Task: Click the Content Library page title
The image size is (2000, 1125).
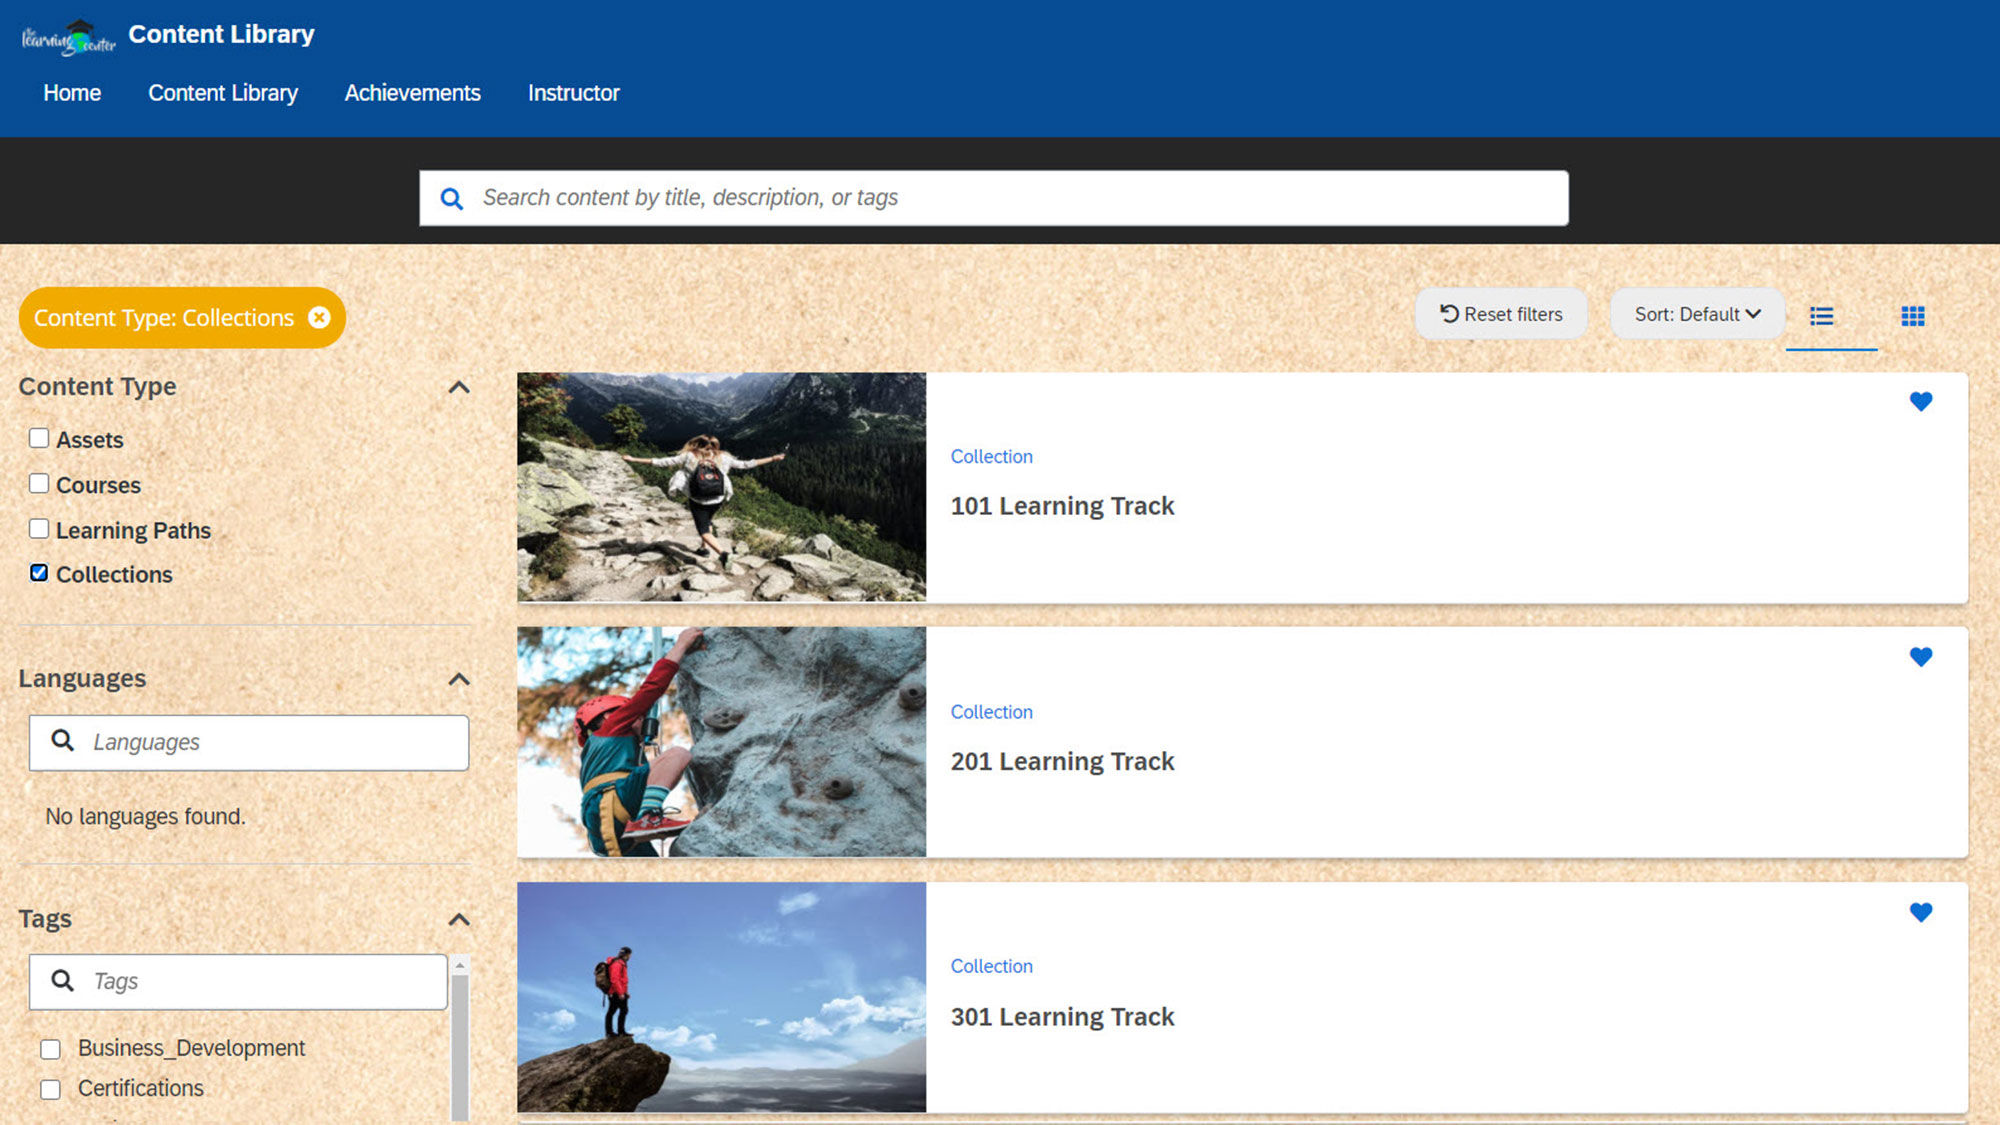Action: coord(221,34)
